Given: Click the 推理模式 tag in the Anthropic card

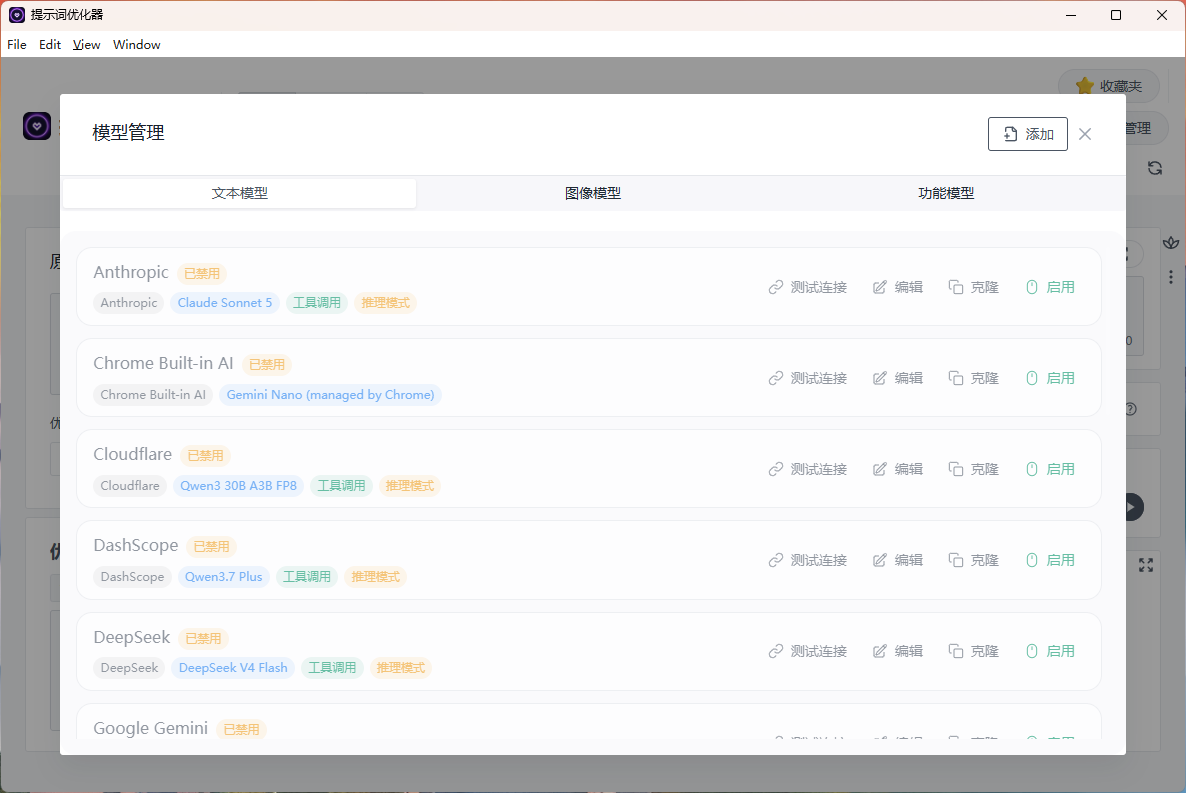Looking at the screenshot, I should point(386,303).
